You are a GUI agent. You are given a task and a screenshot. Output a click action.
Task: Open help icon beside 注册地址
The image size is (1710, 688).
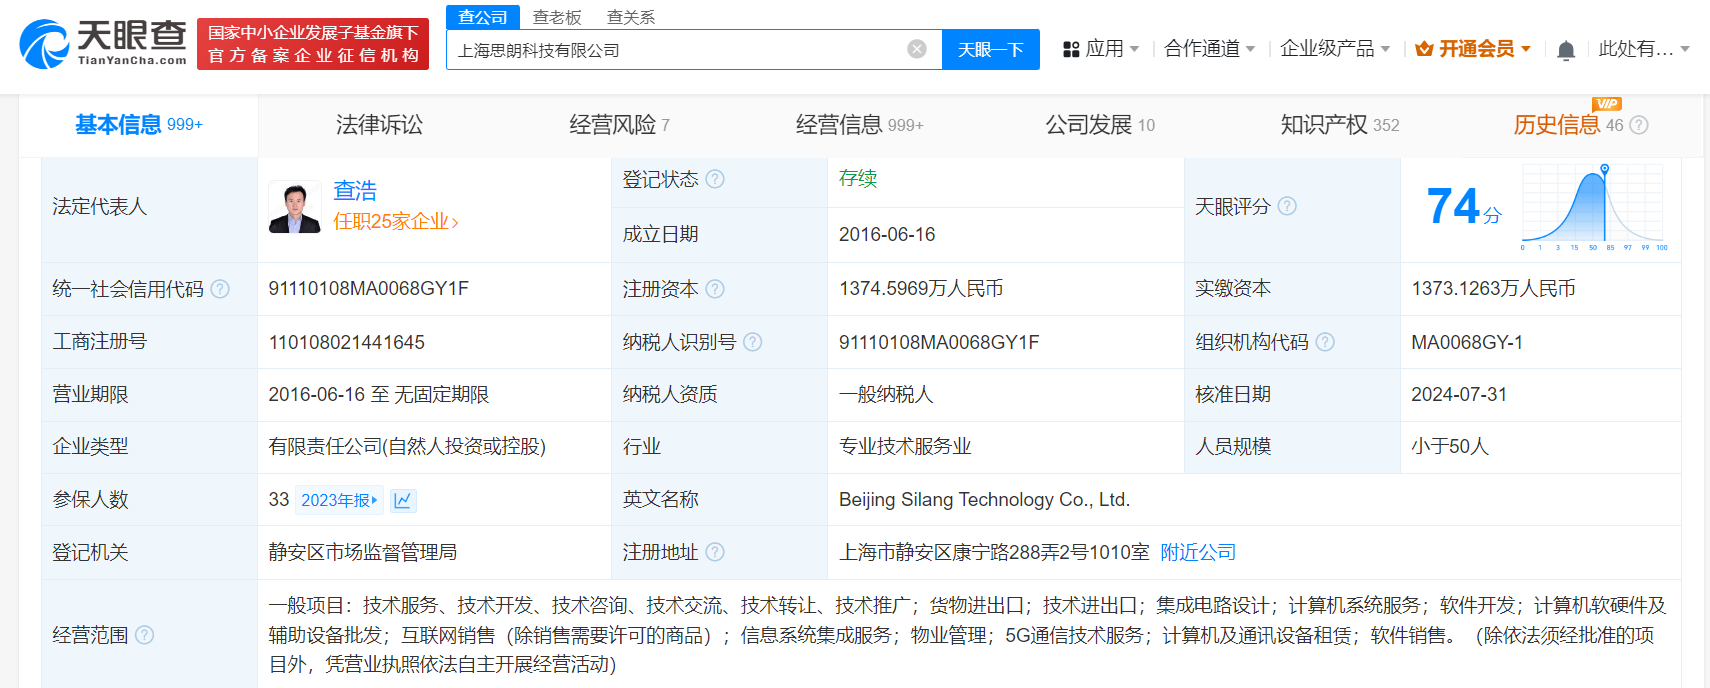[x=715, y=552]
